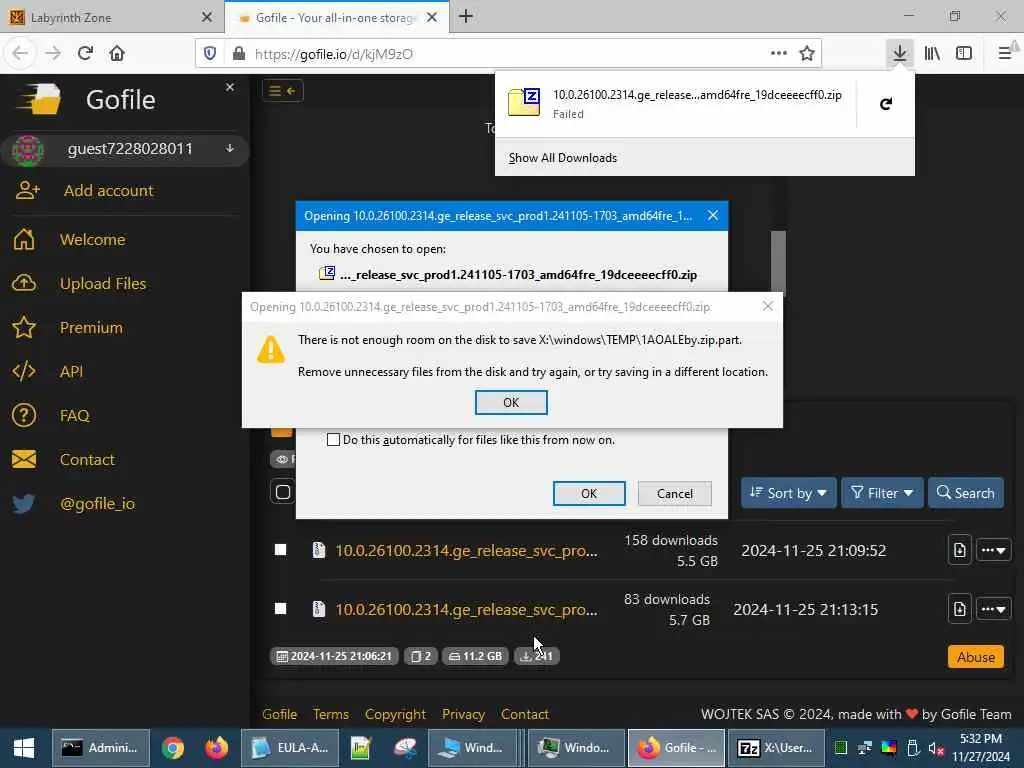Download the 5.5 GB file icon
Viewport: 1024px width, 768px height.
point(959,550)
